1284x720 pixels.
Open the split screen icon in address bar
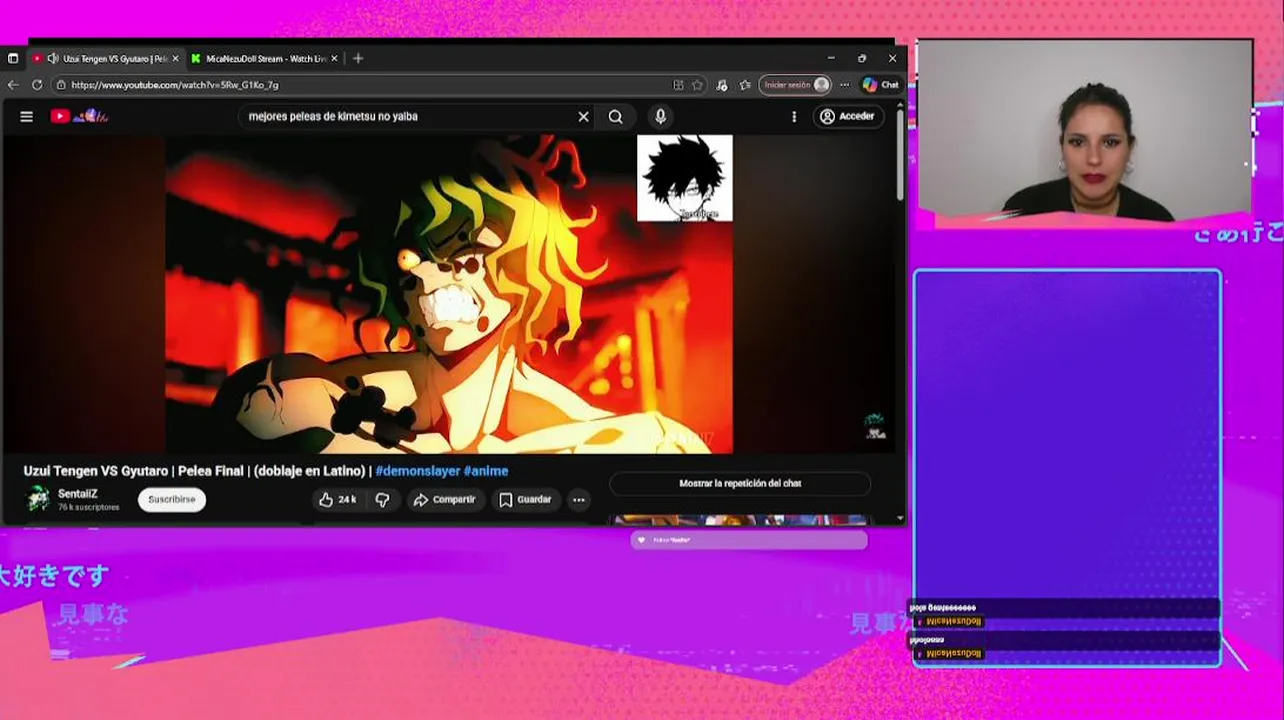click(x=679, y=85)
